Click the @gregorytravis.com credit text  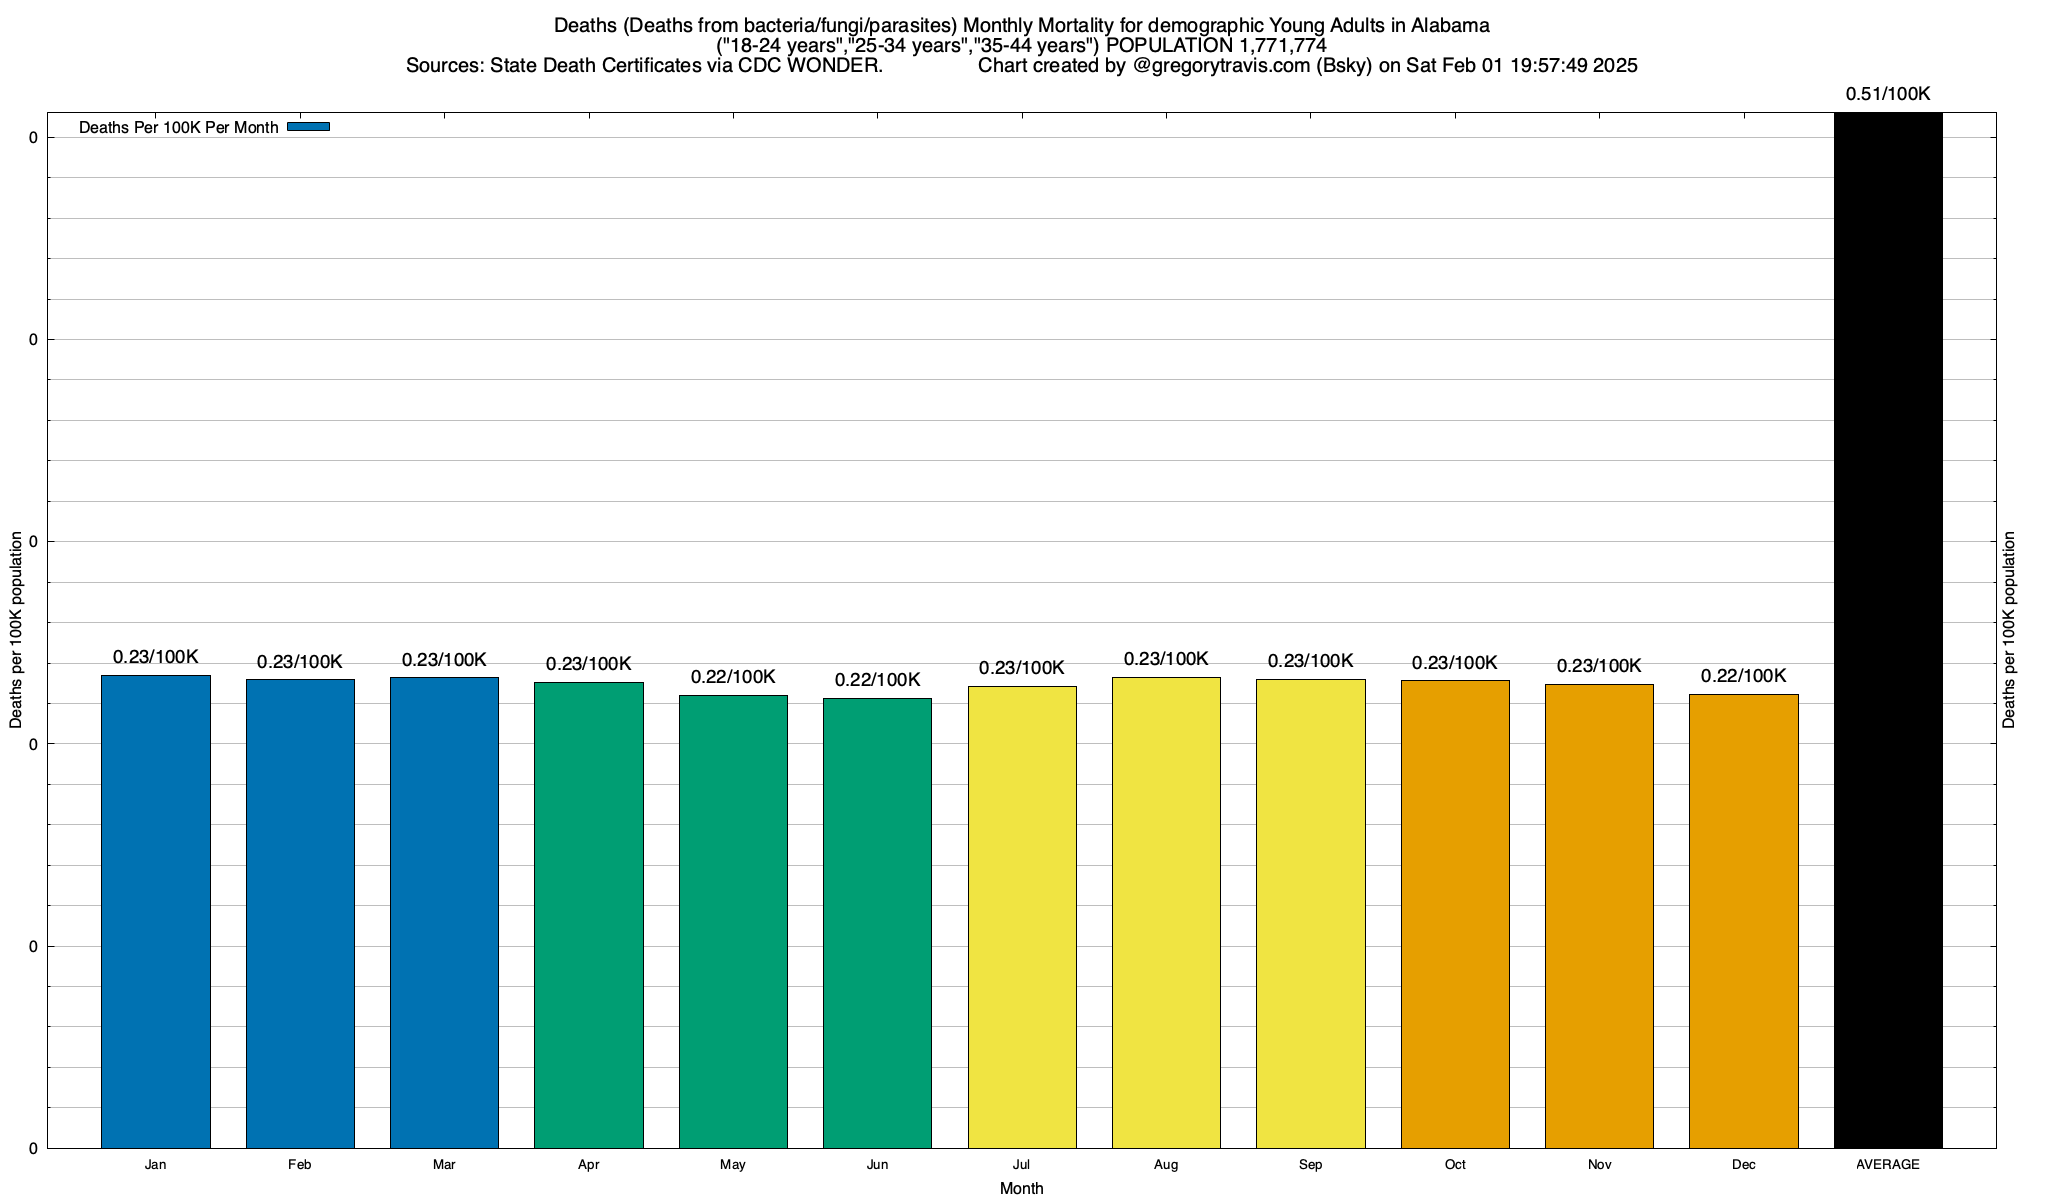(1221, 66)
